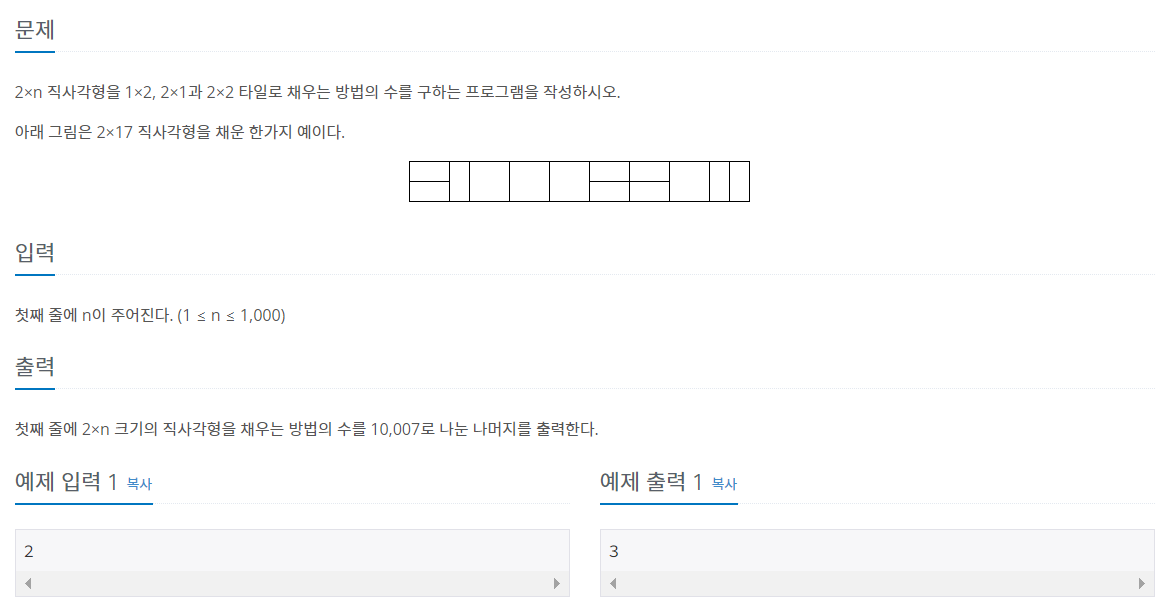
Task: Click the 출력 section heading
Action: 35,367
